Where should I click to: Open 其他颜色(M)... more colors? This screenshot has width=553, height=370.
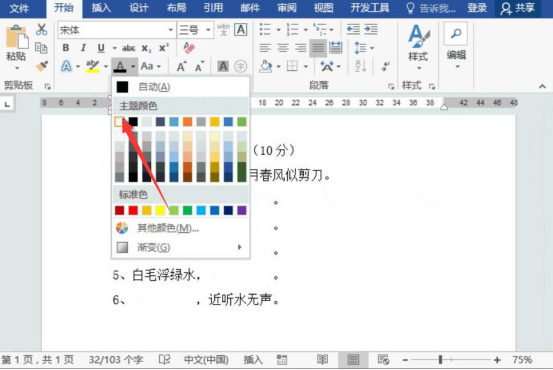click(180, 229)
